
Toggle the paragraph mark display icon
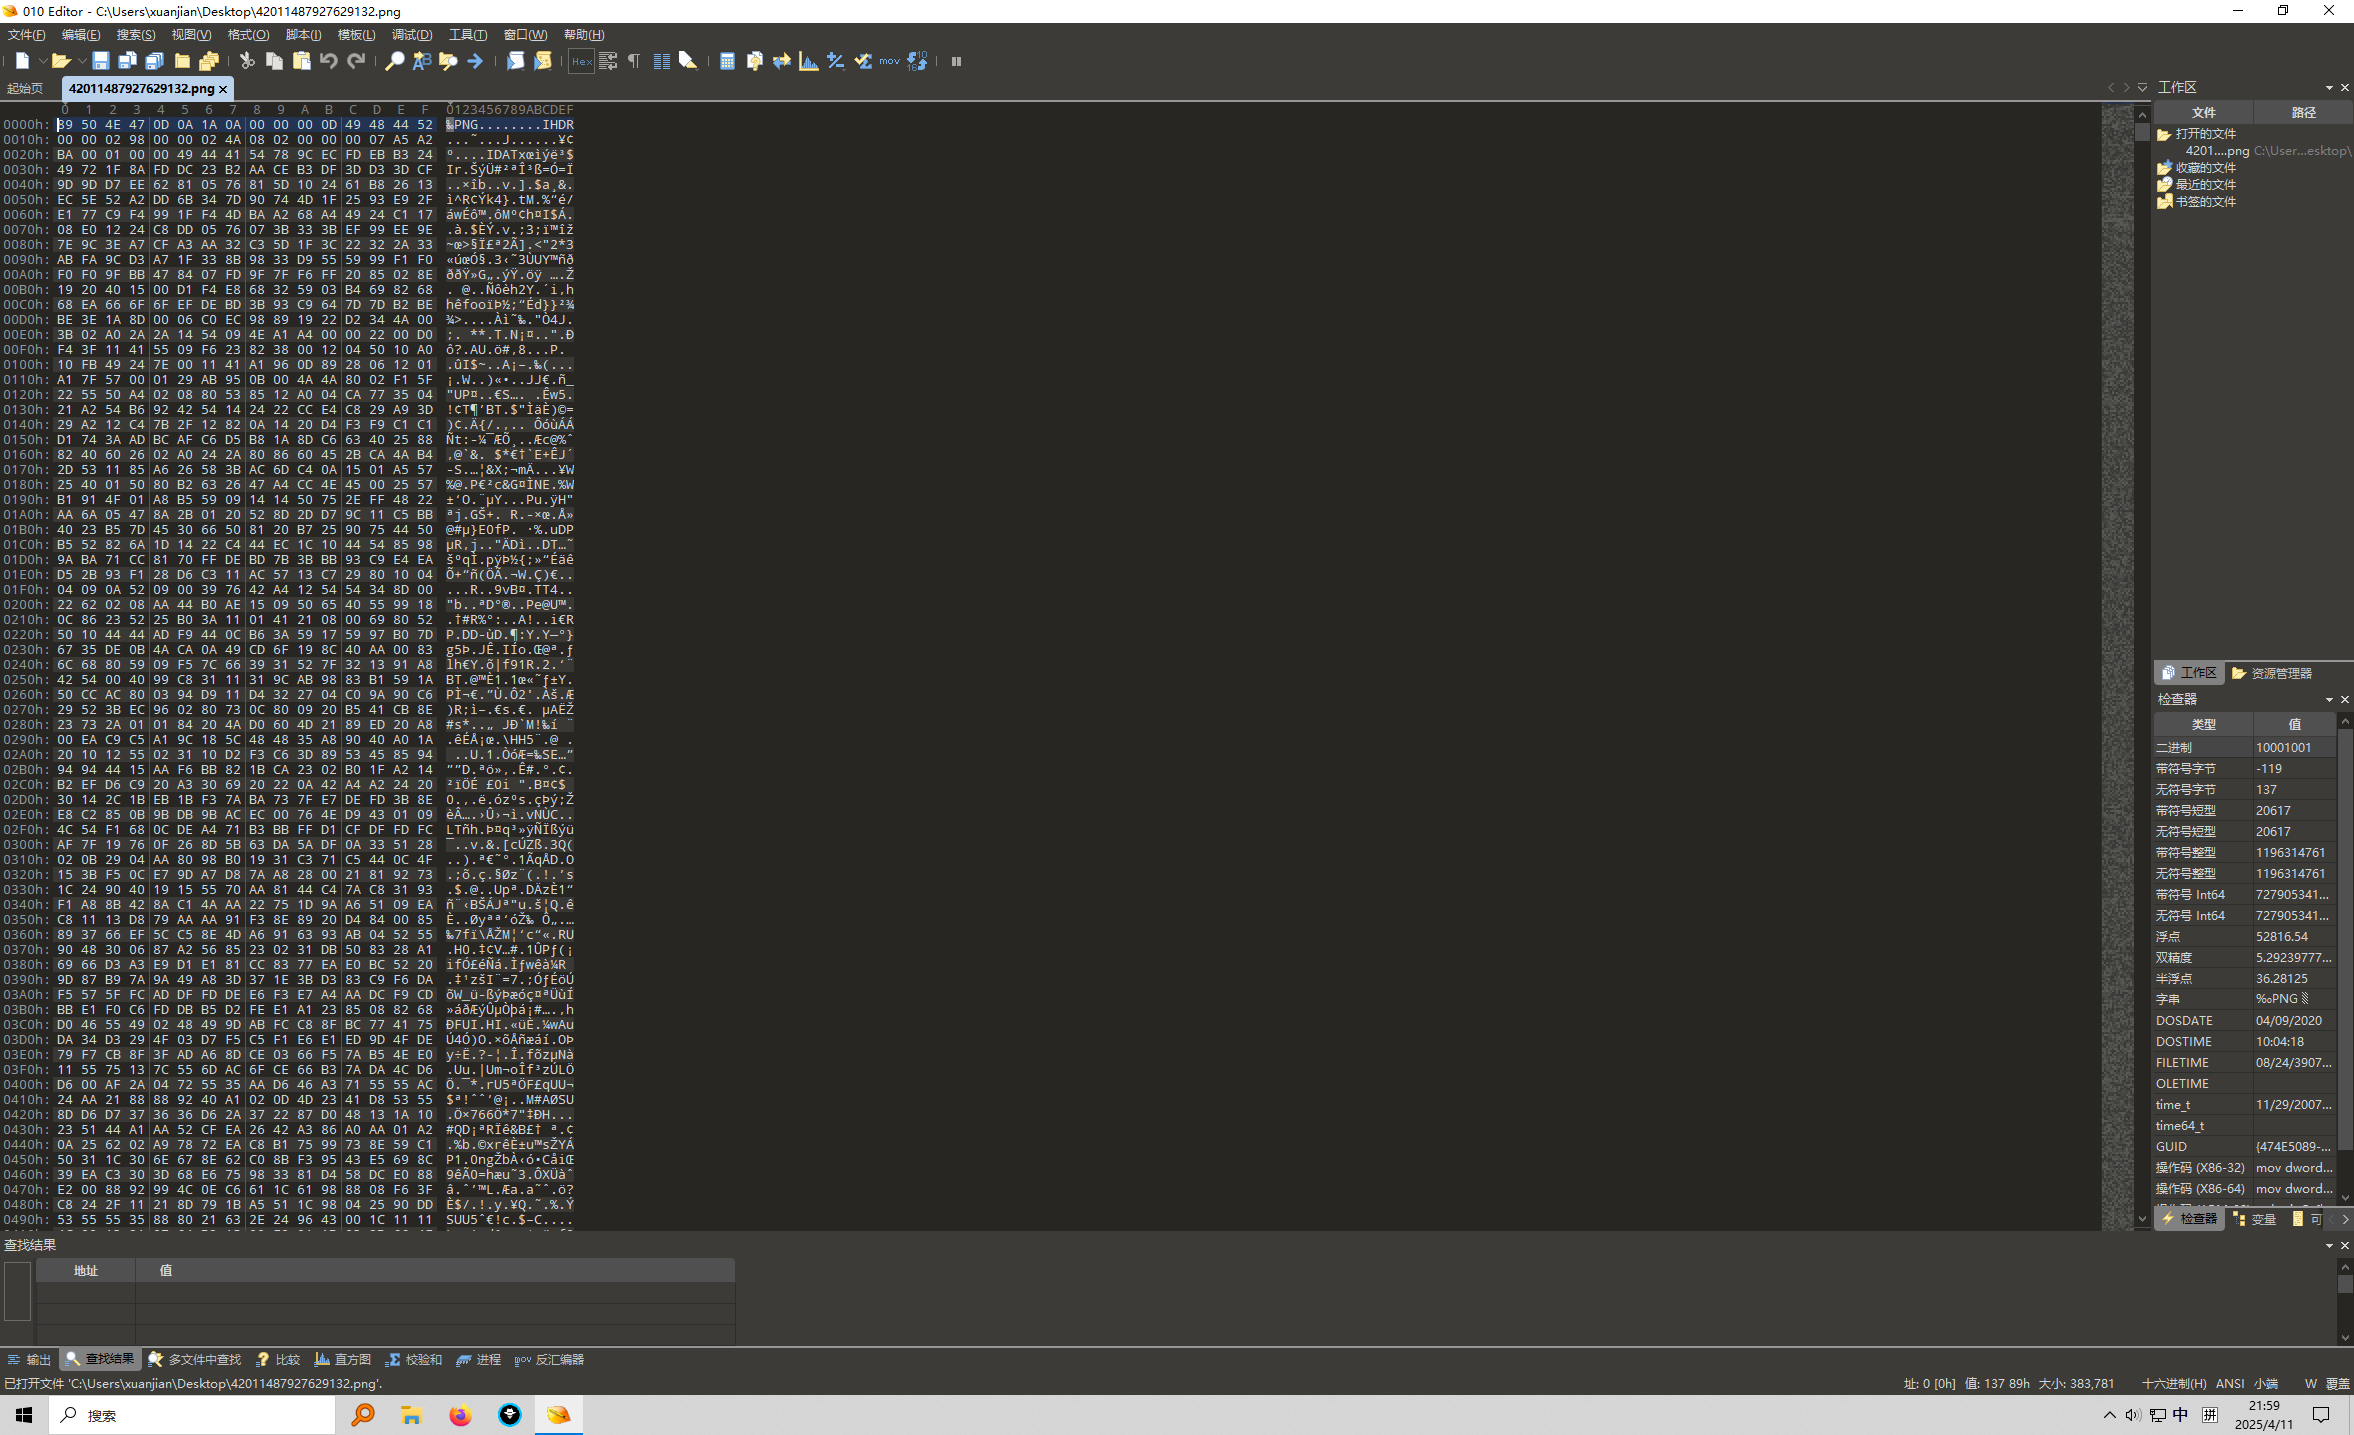[634, 62]
